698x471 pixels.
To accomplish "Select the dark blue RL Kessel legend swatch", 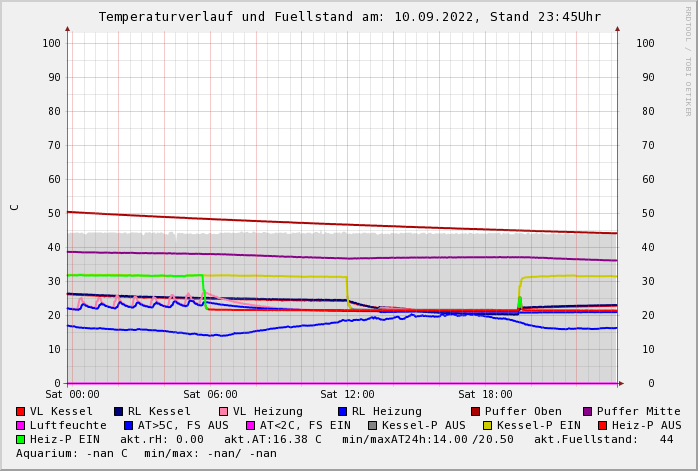I will [118, 412].
